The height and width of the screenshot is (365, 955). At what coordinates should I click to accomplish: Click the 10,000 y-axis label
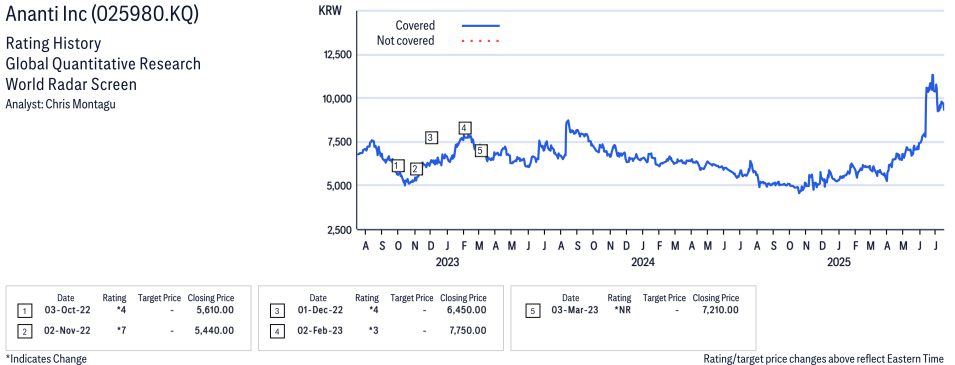[x=336, y=99]
